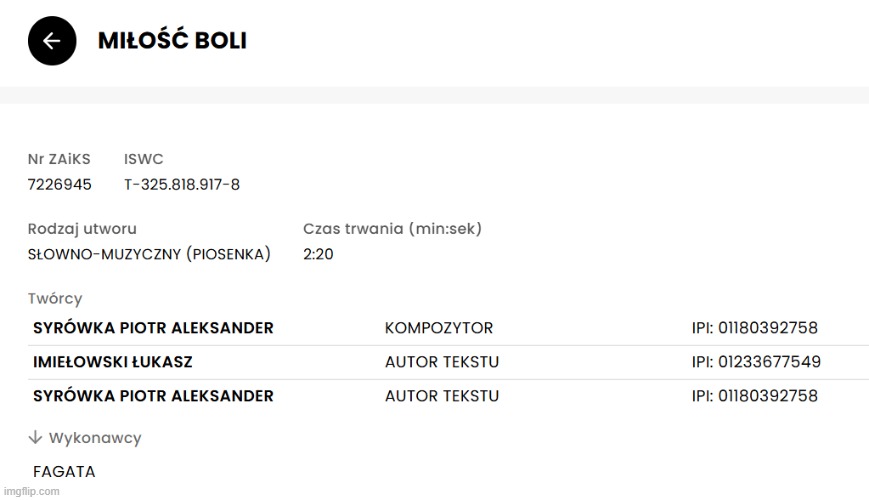Click the duration value 2:20
This screenshot has height=500, width=869.
click(x=318, y=255)
